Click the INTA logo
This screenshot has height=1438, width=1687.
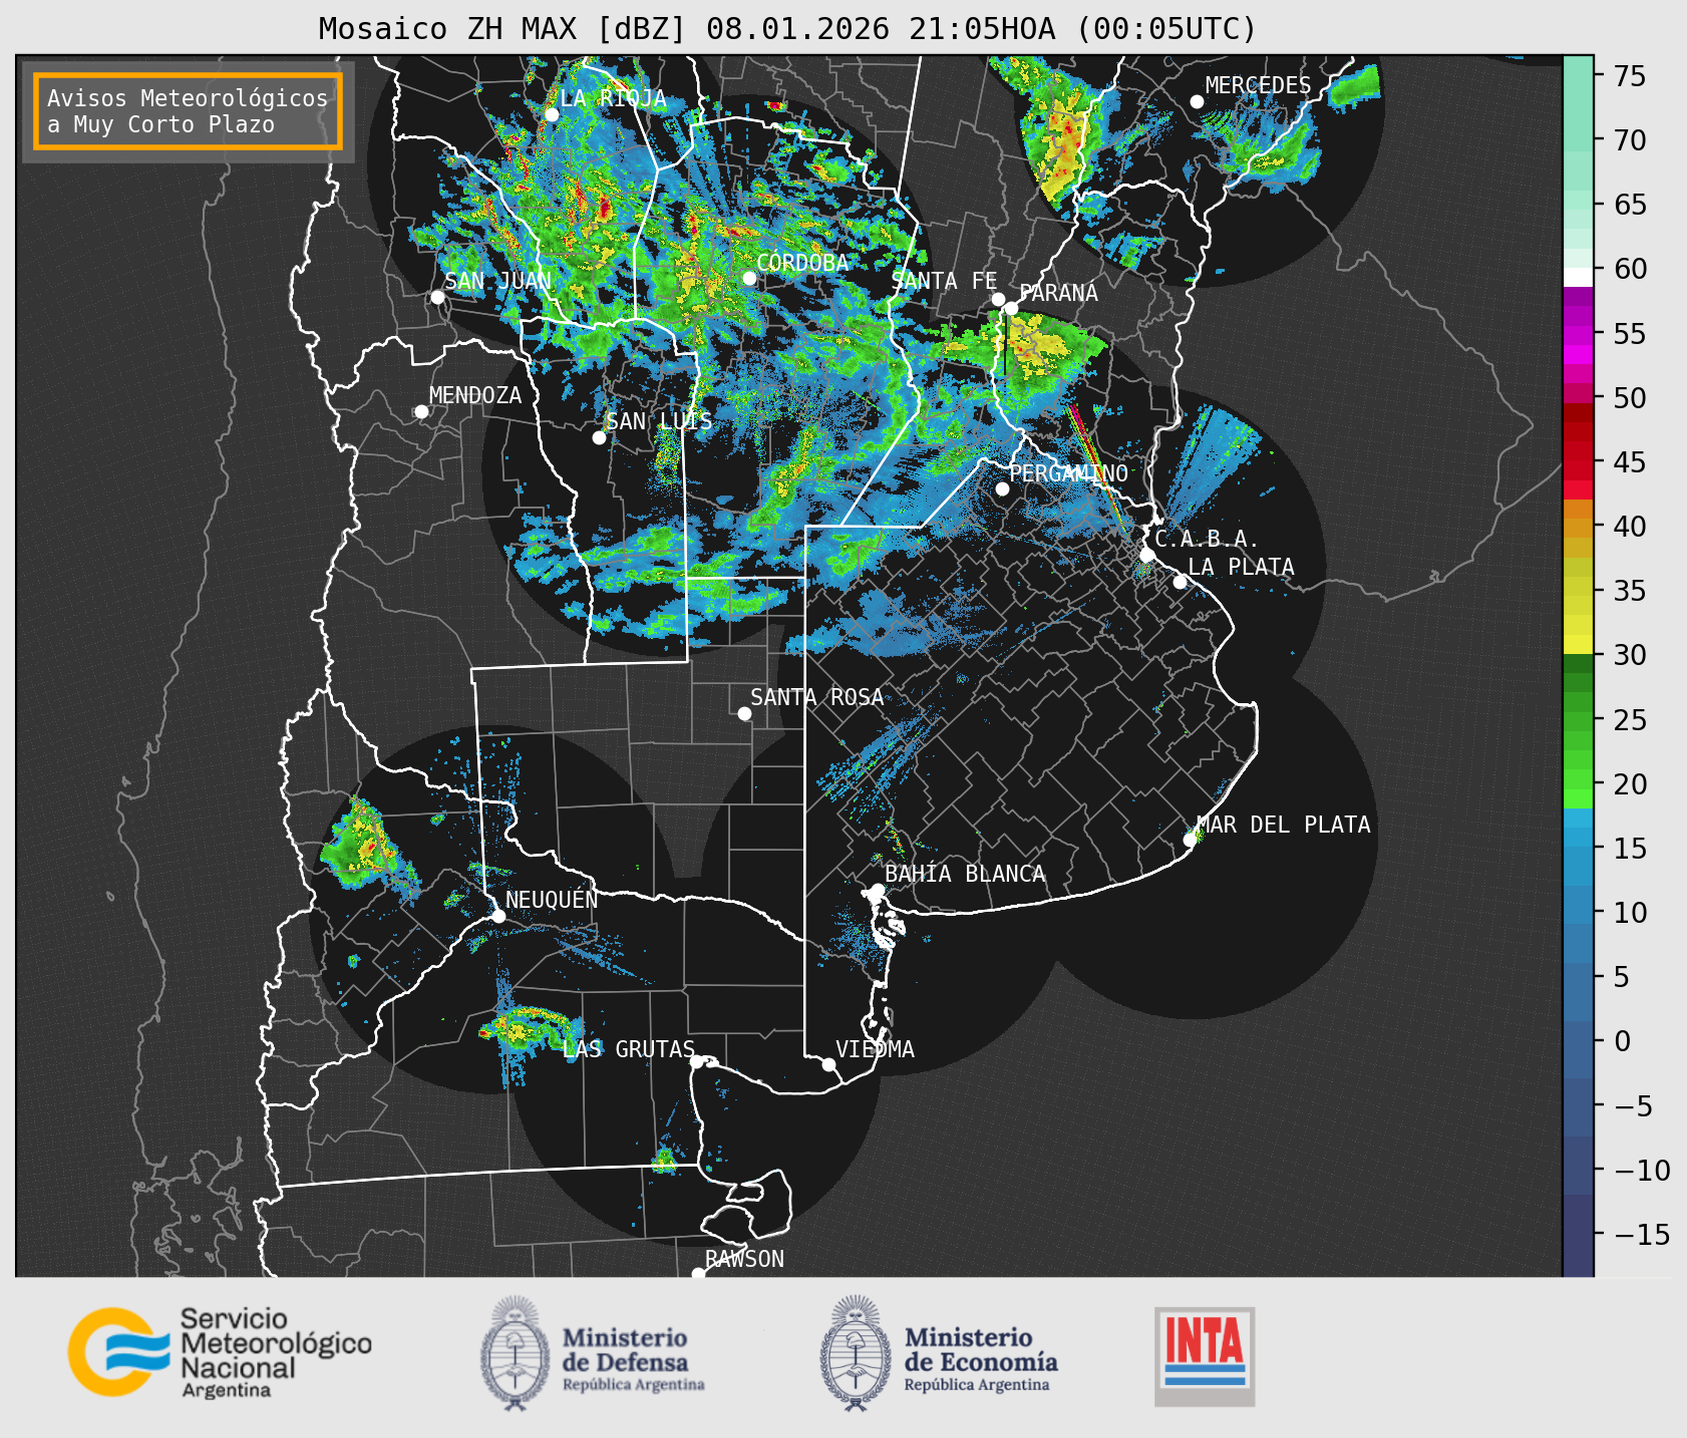coord(1205,1356)
